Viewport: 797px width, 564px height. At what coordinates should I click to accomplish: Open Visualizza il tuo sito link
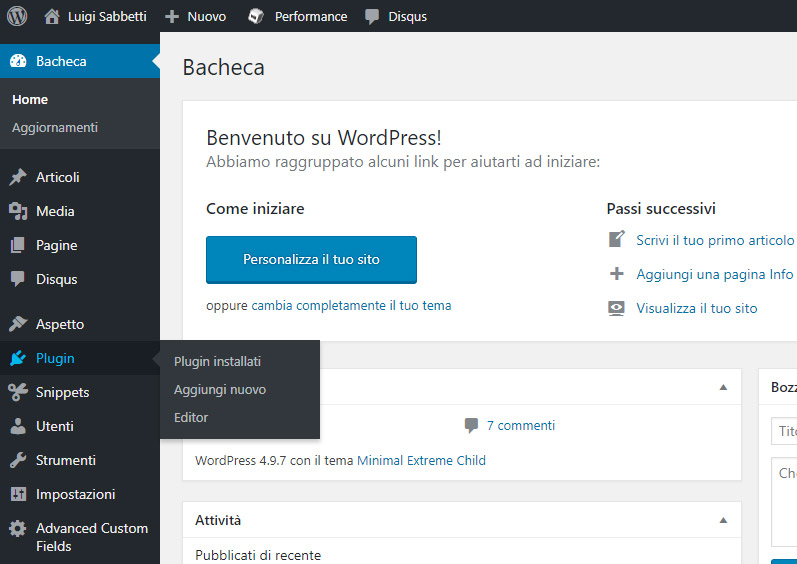click(696, 308)
